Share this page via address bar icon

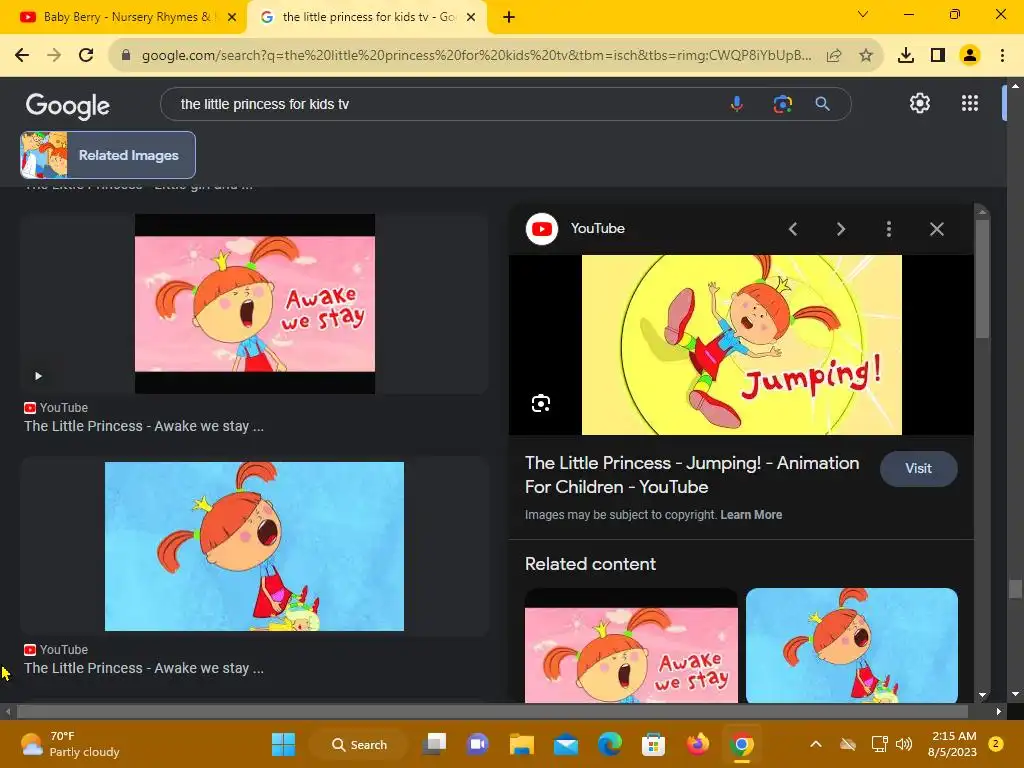click(x=834, y=56)
